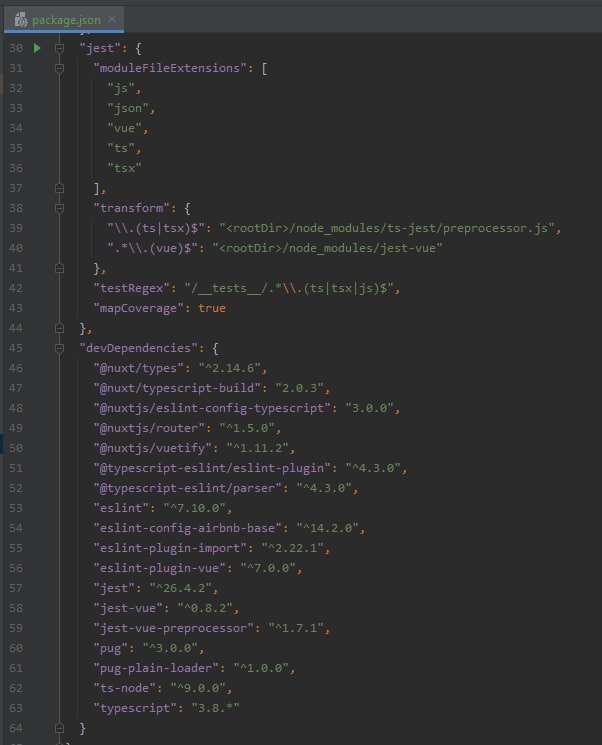
Task: Close the package.json tab
Action: 112,19
